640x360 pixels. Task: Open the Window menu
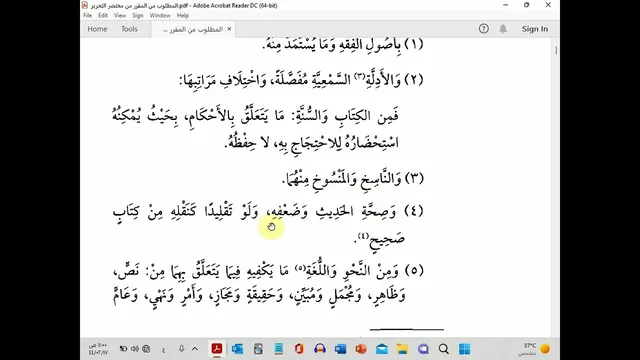tap(160, 16)
